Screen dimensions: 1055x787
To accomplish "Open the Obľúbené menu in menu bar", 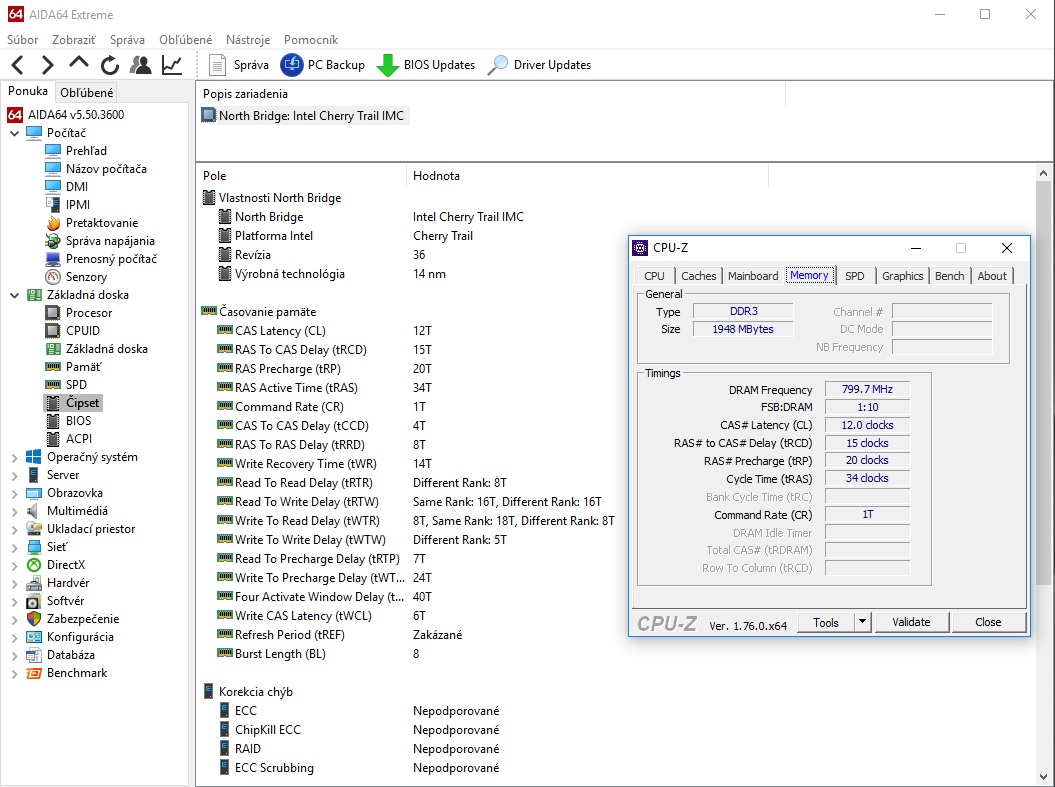I will click(x=186, y=40).
